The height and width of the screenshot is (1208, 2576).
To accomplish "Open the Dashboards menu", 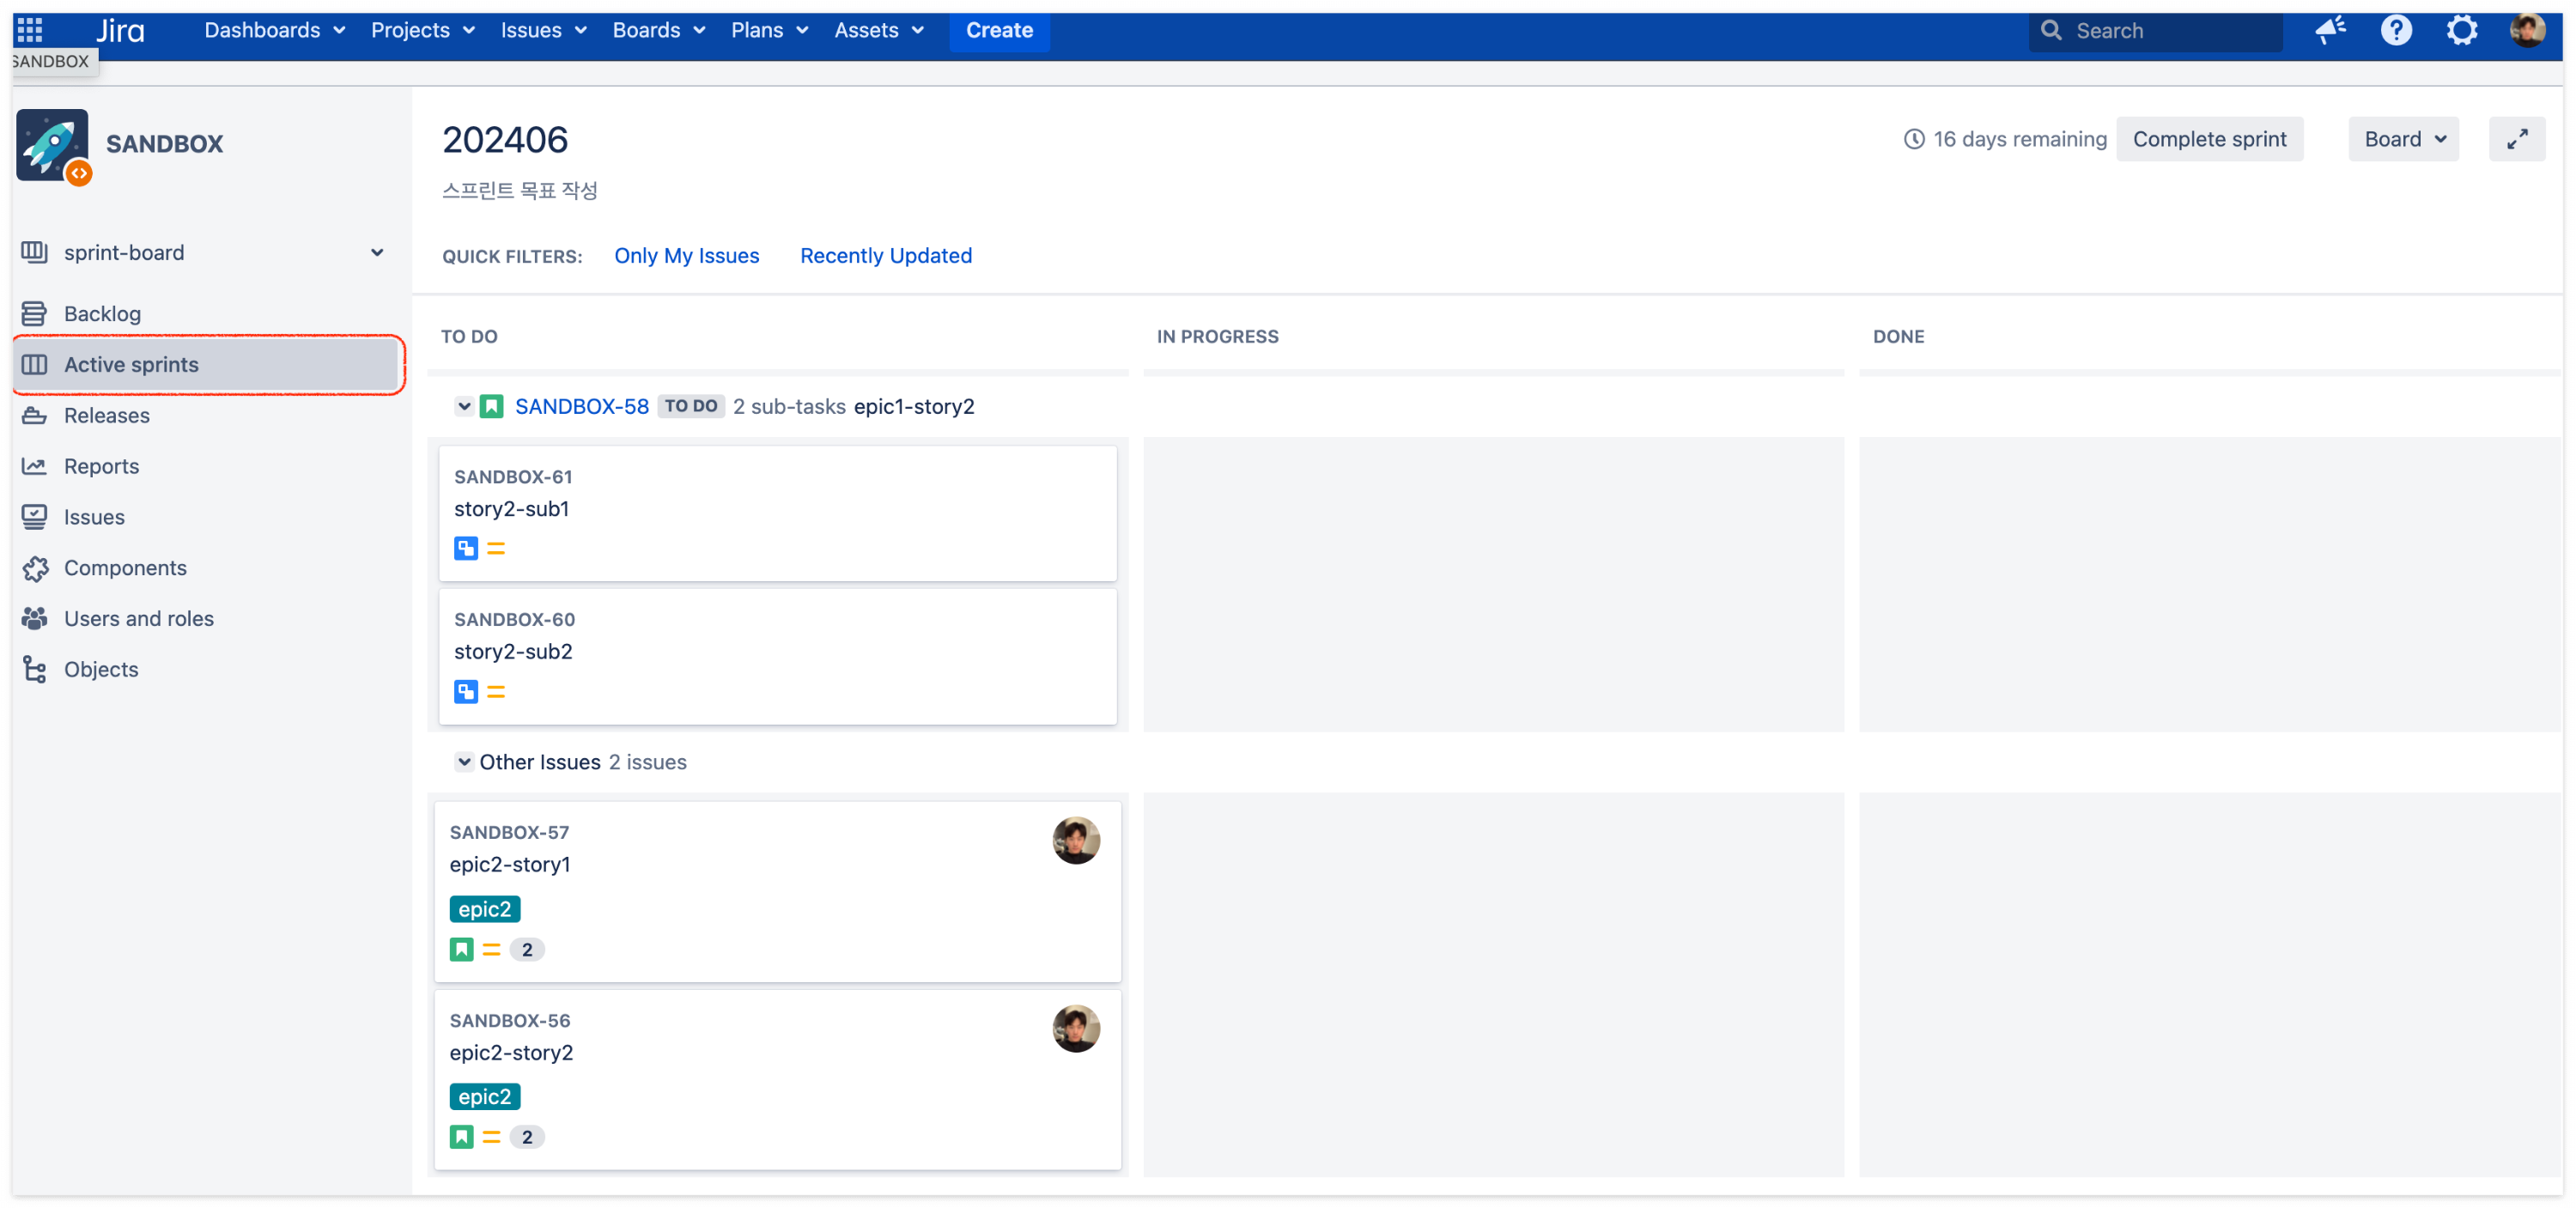I will pos(274,30).
